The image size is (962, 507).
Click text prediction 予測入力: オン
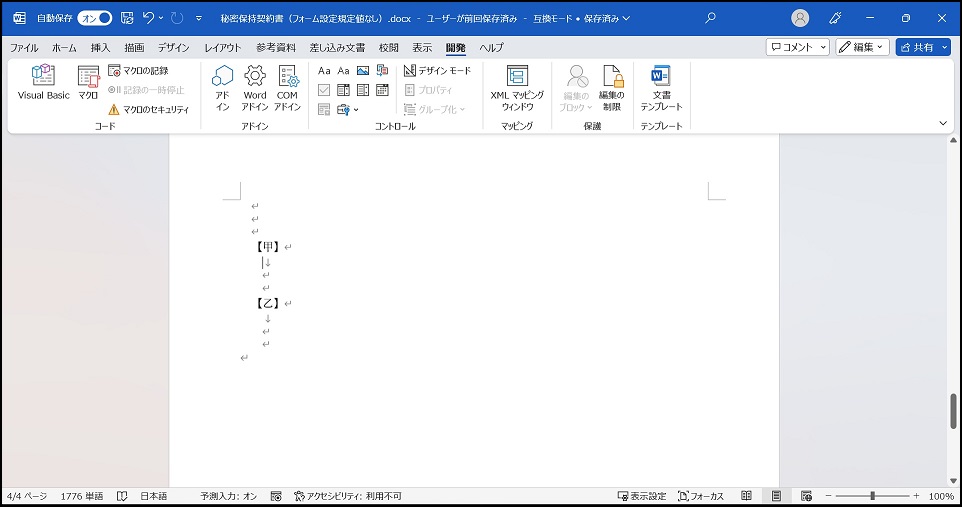(x=228, y=496)
